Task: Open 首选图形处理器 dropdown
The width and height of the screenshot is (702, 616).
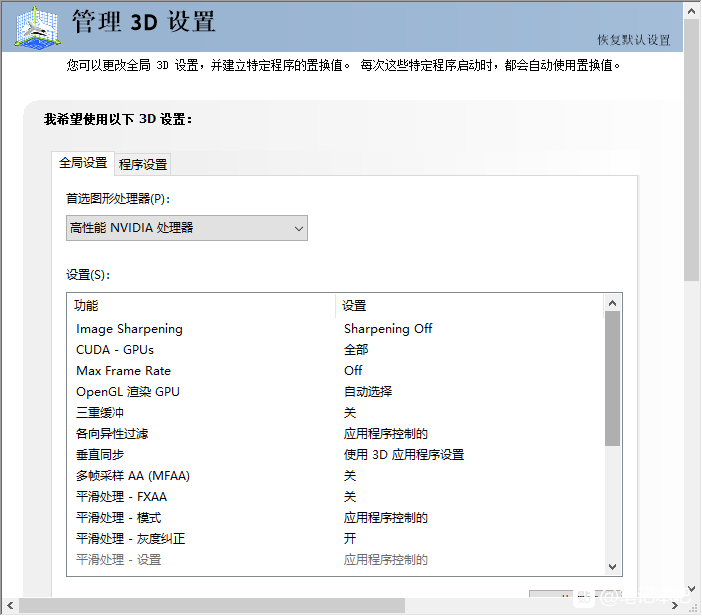Action: pos(187,228)
